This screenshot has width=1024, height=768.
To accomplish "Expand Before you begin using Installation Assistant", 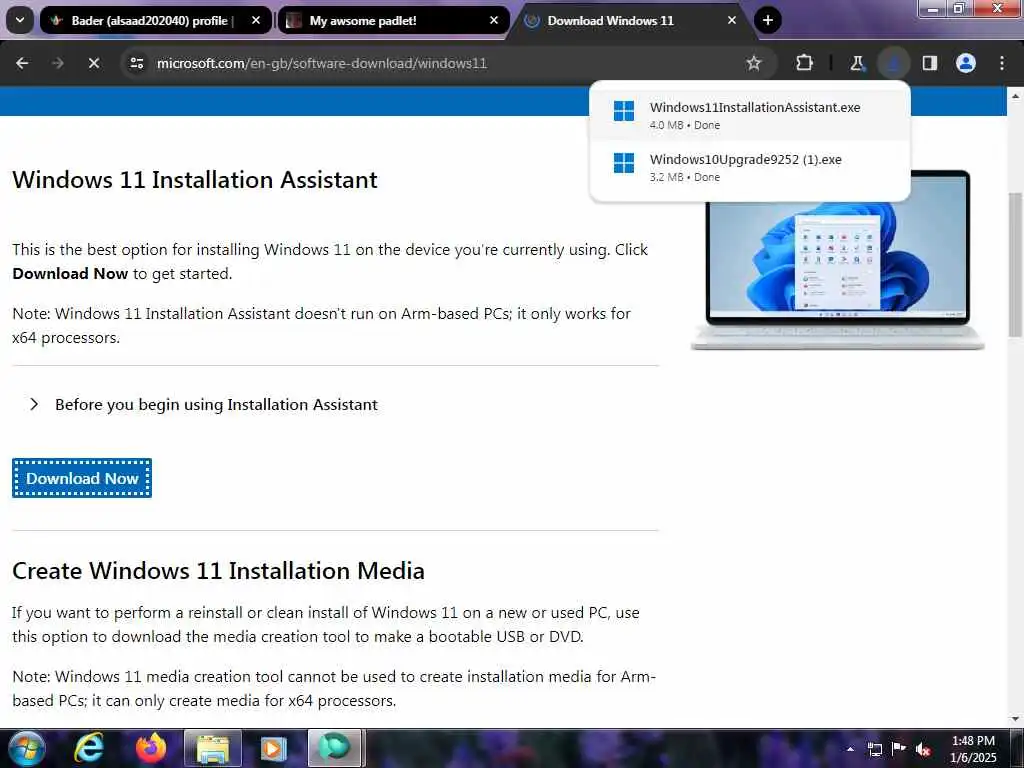I will (x=204, y=404).
